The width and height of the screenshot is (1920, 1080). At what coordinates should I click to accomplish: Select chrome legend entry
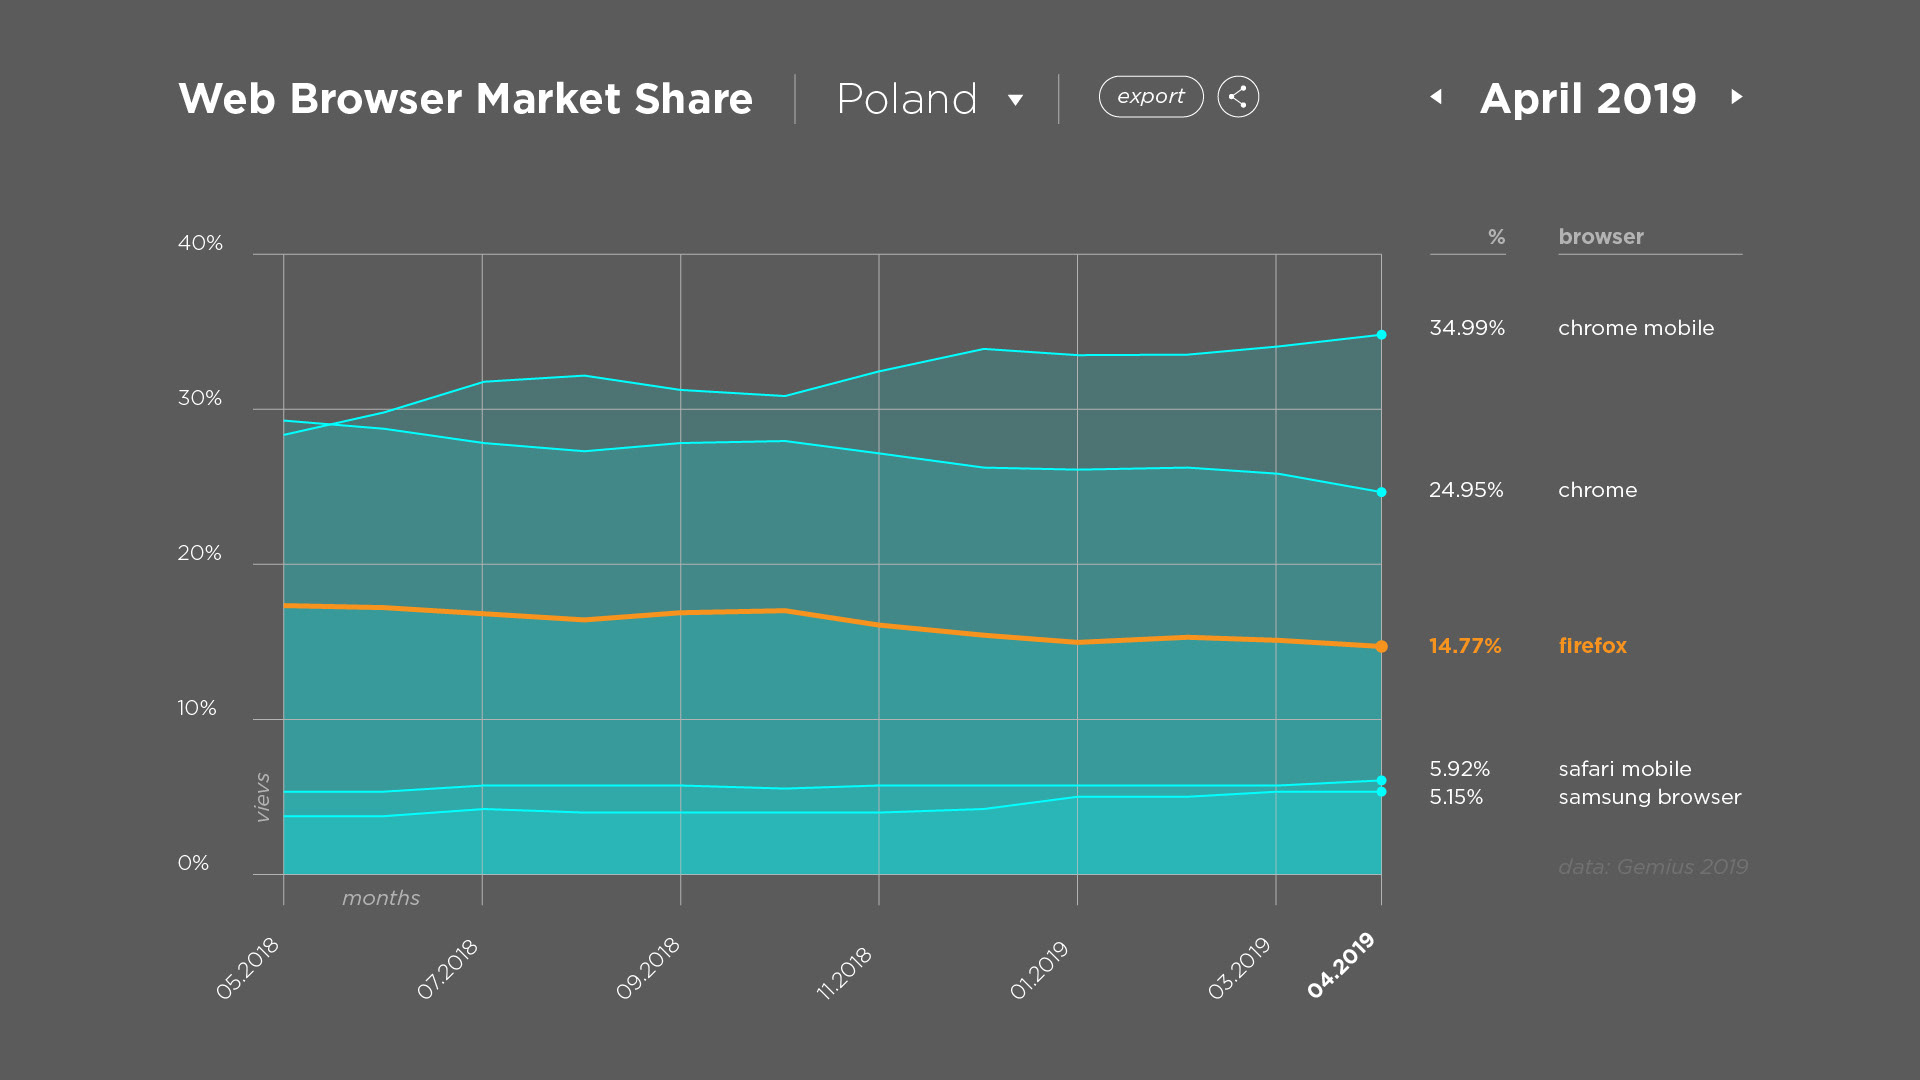(1597, 490)
